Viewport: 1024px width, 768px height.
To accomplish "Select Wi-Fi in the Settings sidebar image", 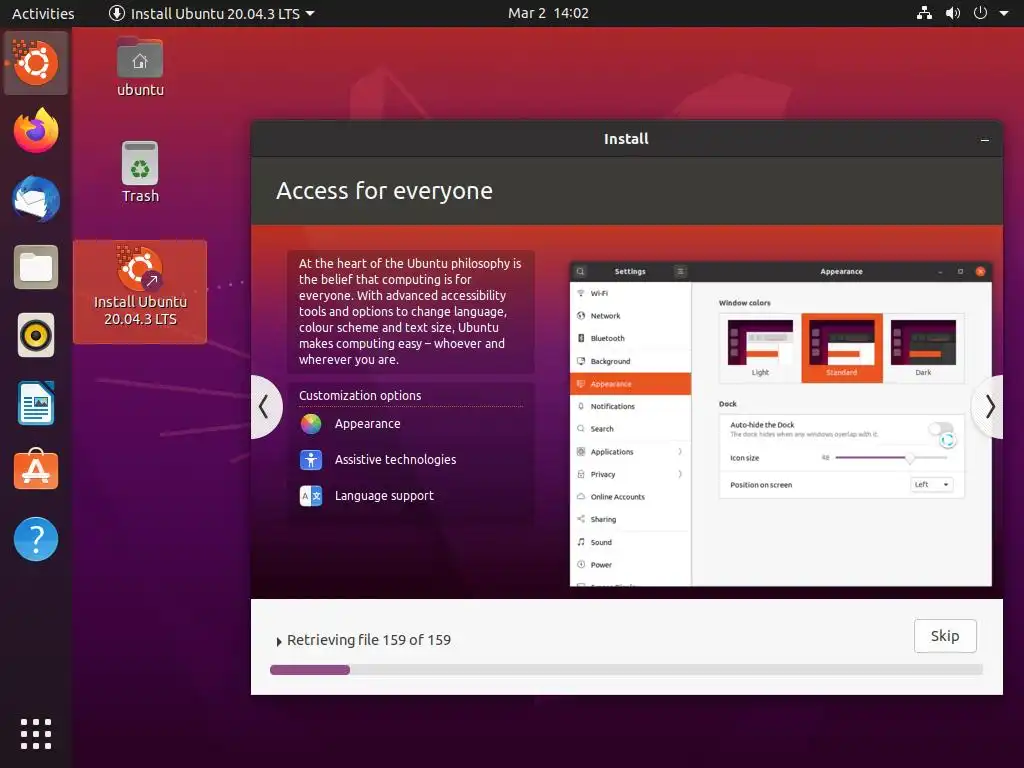I will coord(630,293).
